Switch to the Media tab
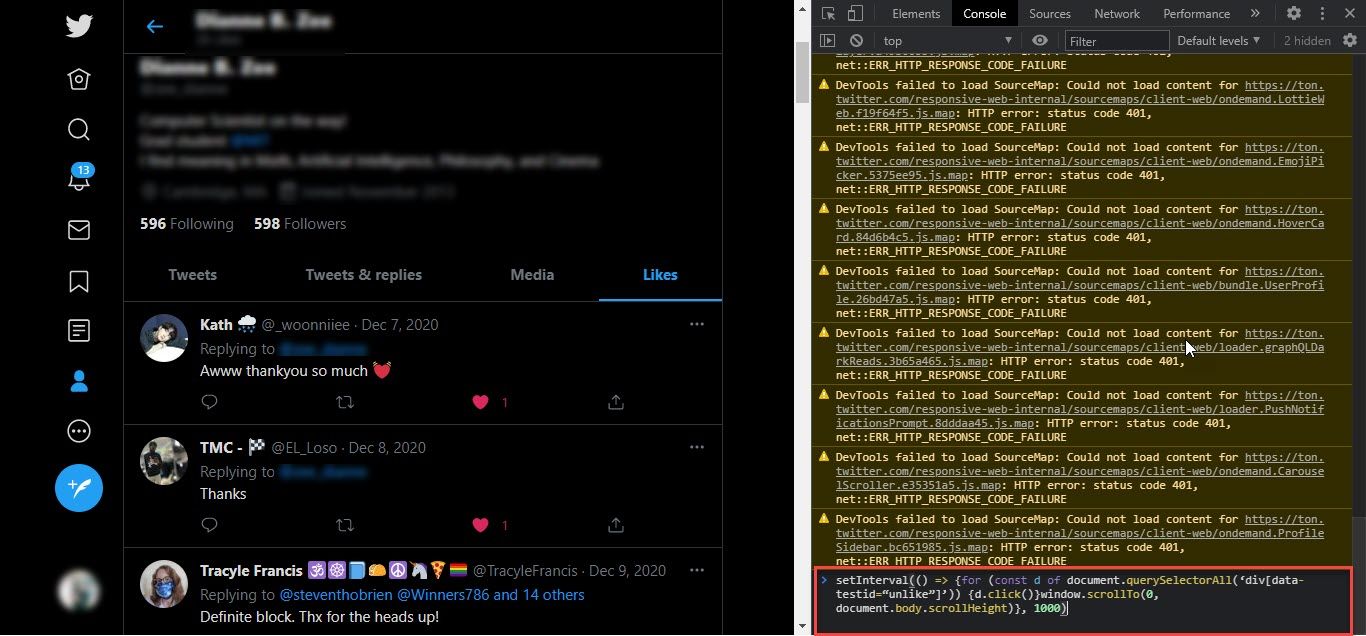The width and height of the screenshot is (1366, 636). coord(532,275)
